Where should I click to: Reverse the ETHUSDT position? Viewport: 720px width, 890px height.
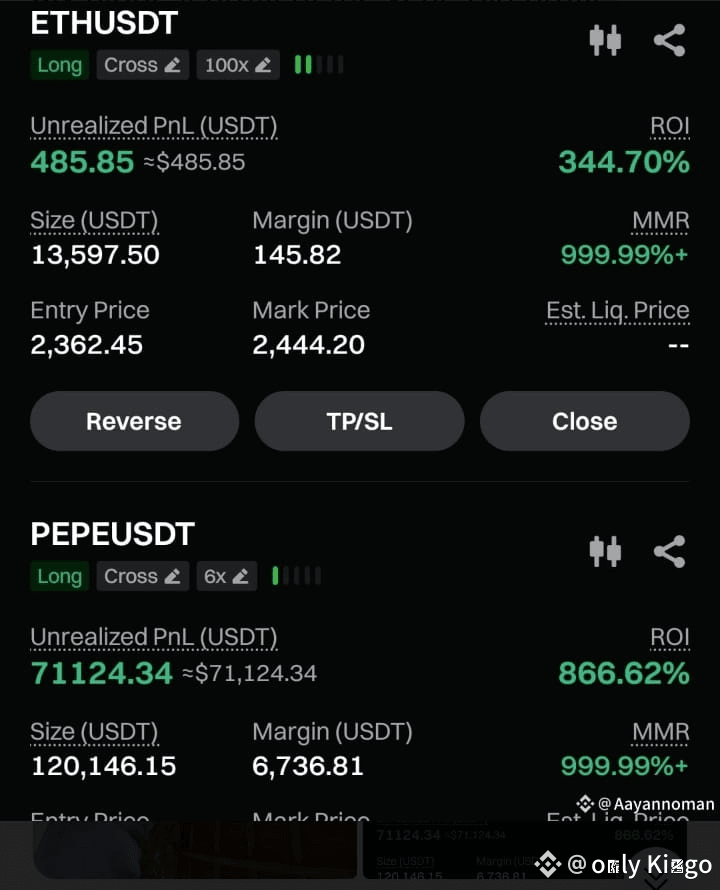pos(134,421)
